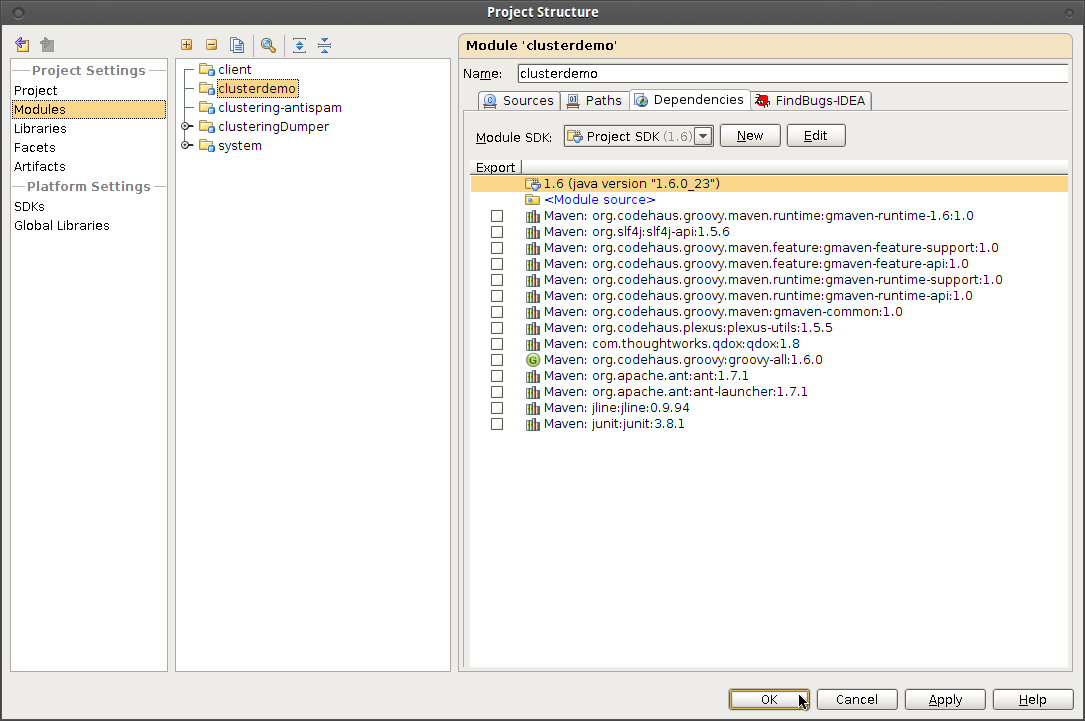Click the module Name text field
This screenshot has width=1085, height=721.
click(792, 73)
